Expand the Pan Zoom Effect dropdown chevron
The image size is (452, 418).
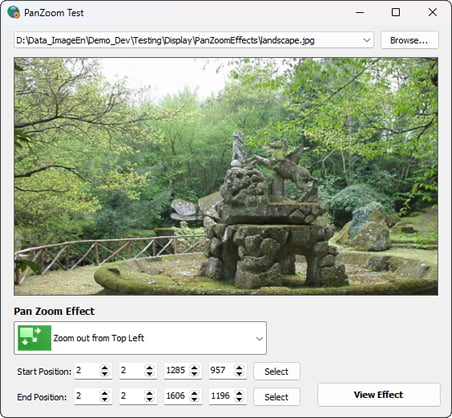coord(259,339)
